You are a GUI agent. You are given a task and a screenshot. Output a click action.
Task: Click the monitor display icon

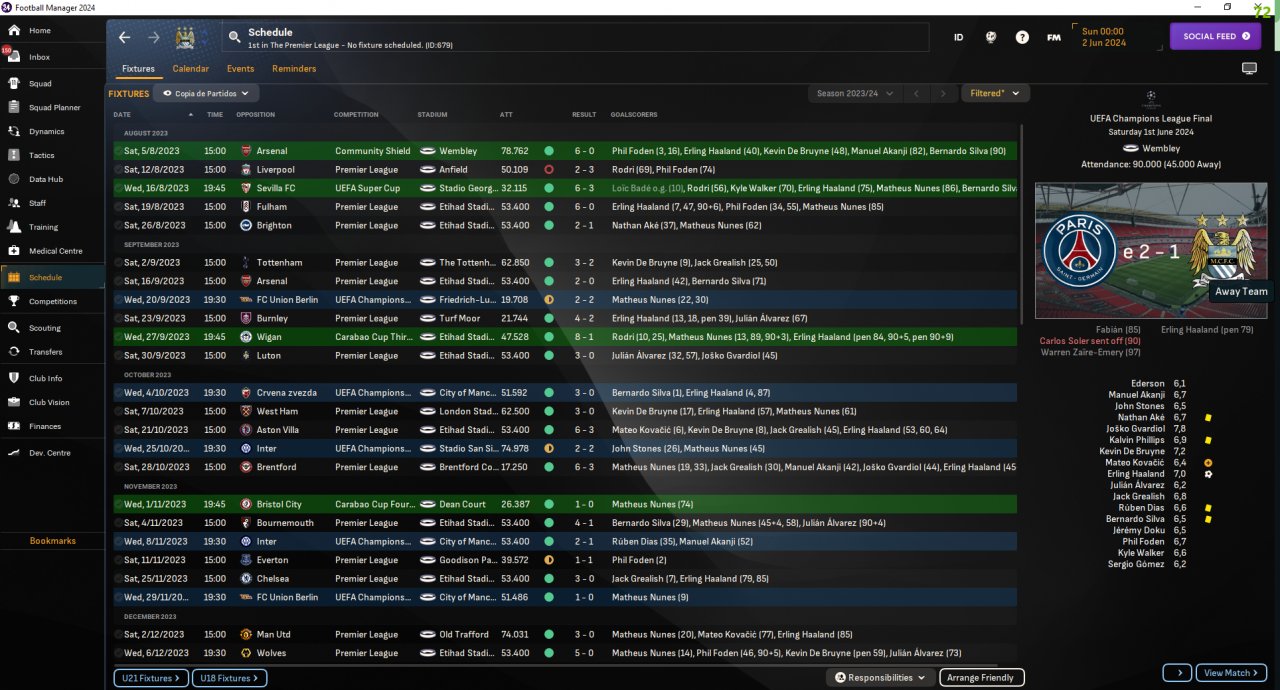(1249, 68)
